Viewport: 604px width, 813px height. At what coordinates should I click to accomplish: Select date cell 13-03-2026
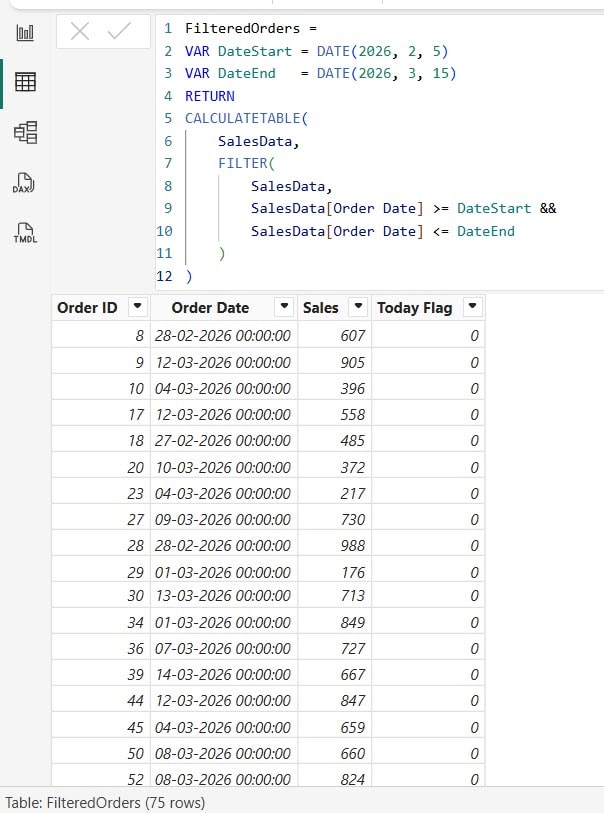tap(224, 595)
